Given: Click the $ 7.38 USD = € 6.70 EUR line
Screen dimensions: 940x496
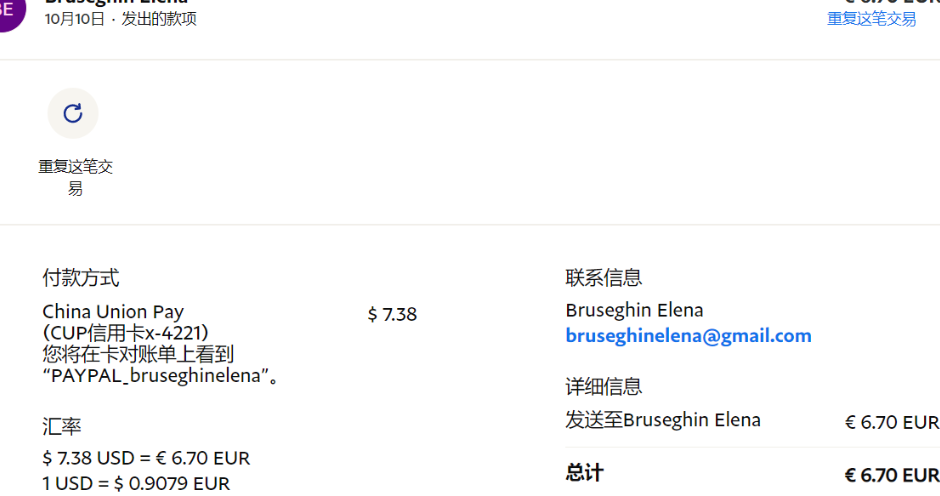Looking at the screenshot, I should 146,458.
